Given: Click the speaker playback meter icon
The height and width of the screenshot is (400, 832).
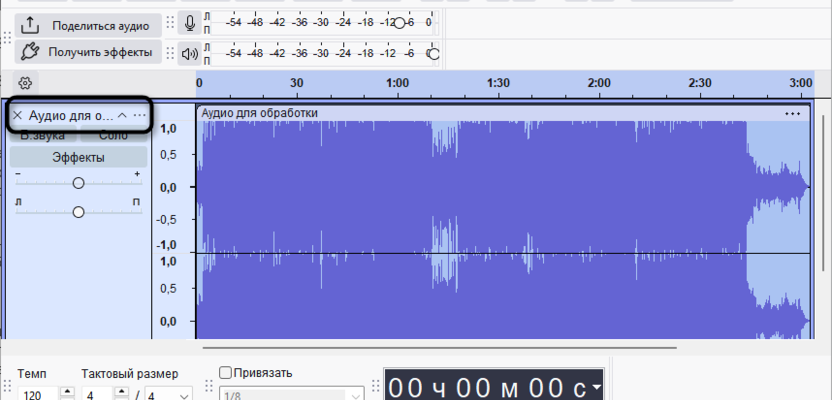Looking at the screenshot, I should (x=190, y=53).
